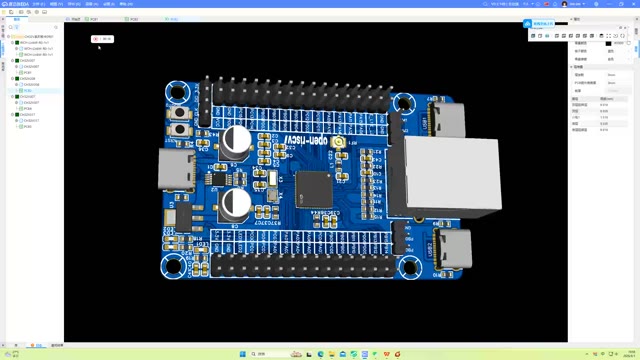Click the second outlined cube icon in the floating view toolbar
This screenshot has width=640, height=360.
(540, 36)
